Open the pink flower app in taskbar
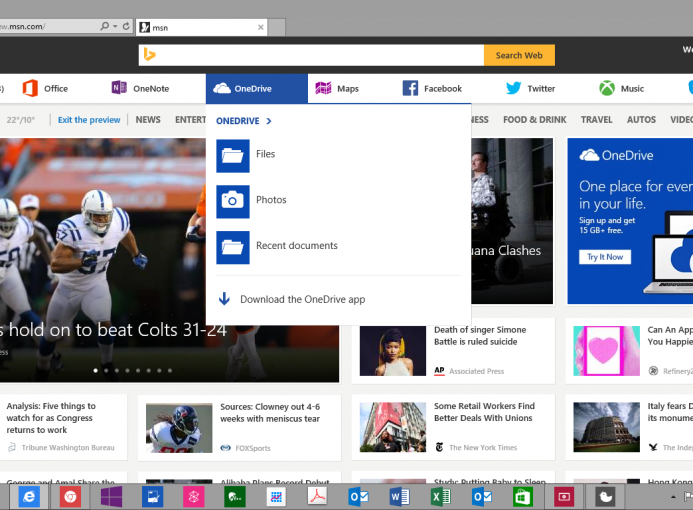Viewport: 693px width, 510px height. [194, 497]
